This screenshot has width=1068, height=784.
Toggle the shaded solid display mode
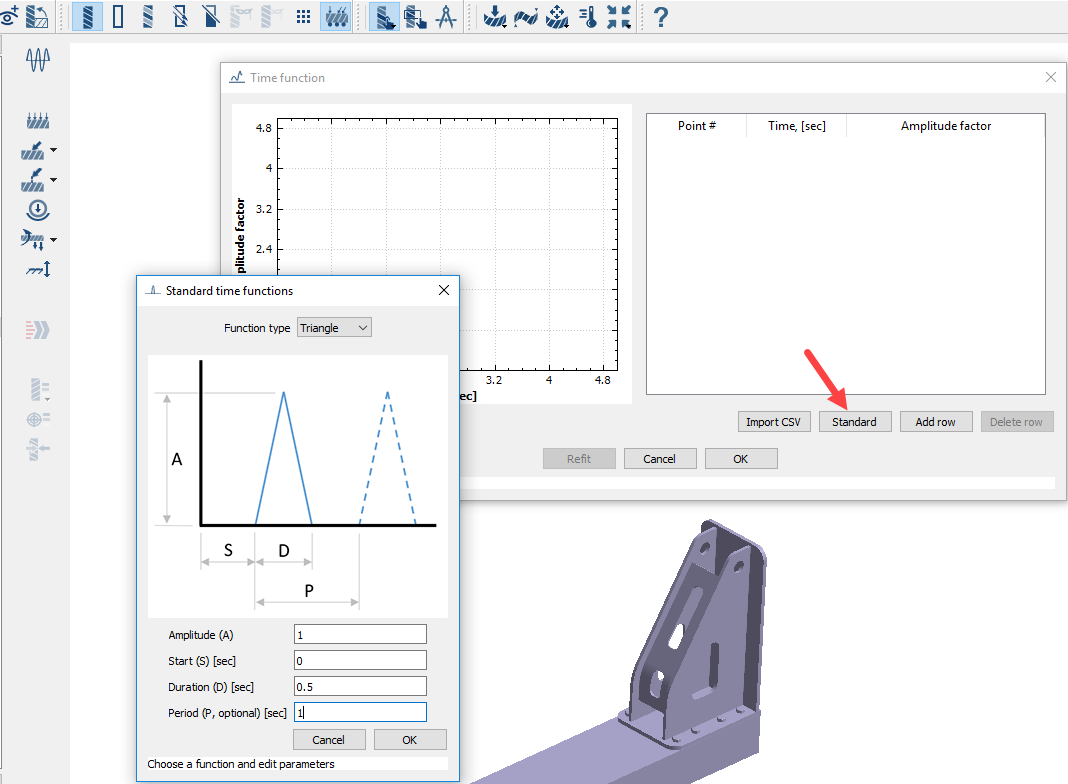[x=88, y=17]
